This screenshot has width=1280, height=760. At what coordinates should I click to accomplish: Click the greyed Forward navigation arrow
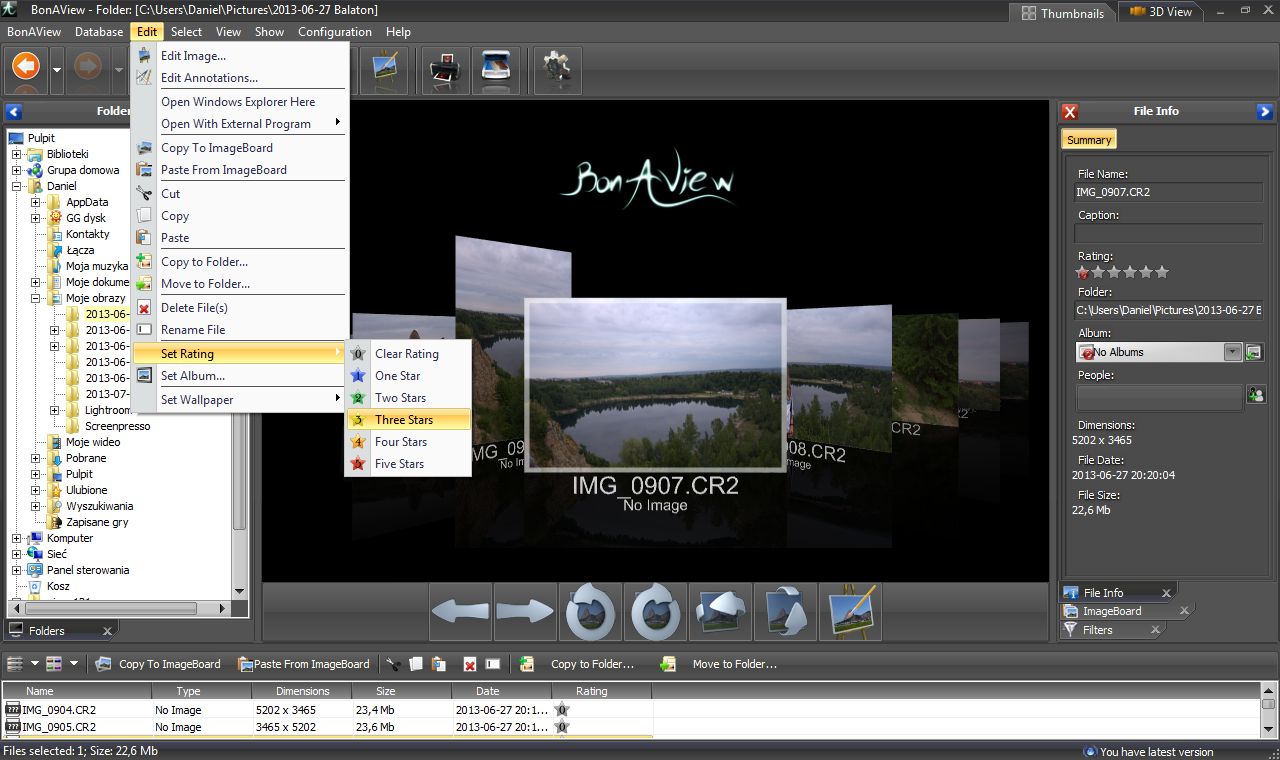pos(87,69)
